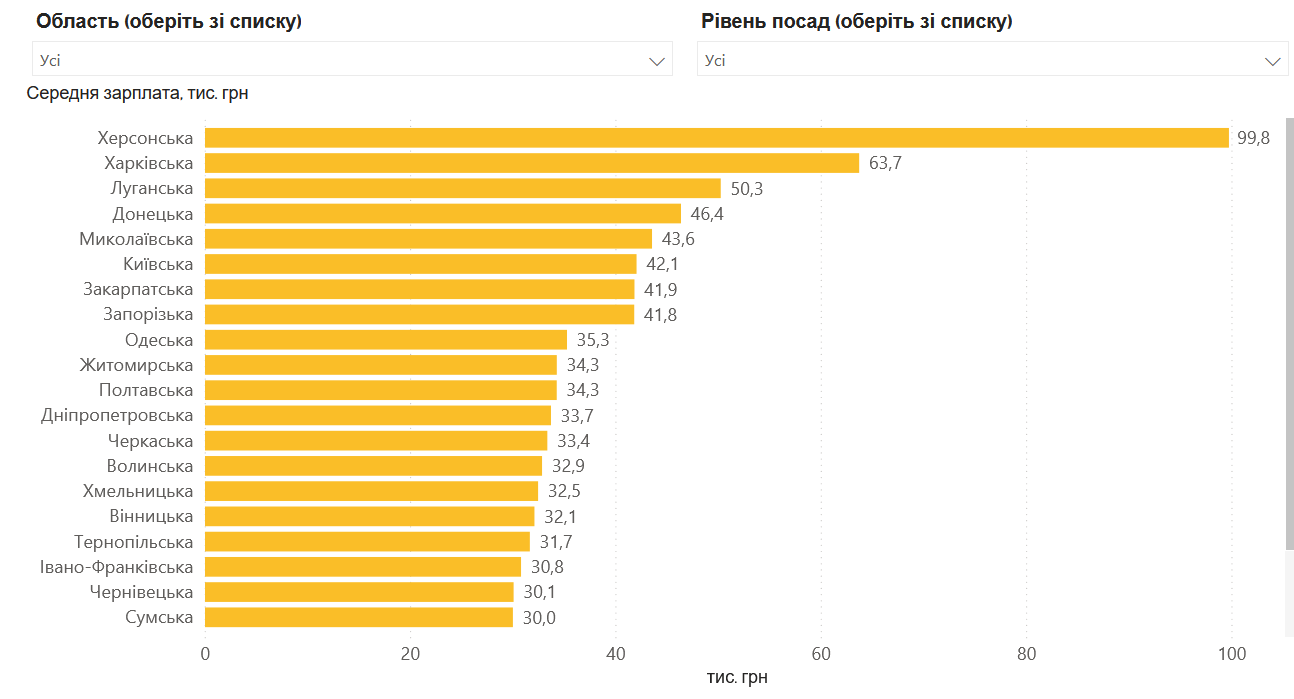Select the Харківська bar in the chart

[x=532, y=163]
